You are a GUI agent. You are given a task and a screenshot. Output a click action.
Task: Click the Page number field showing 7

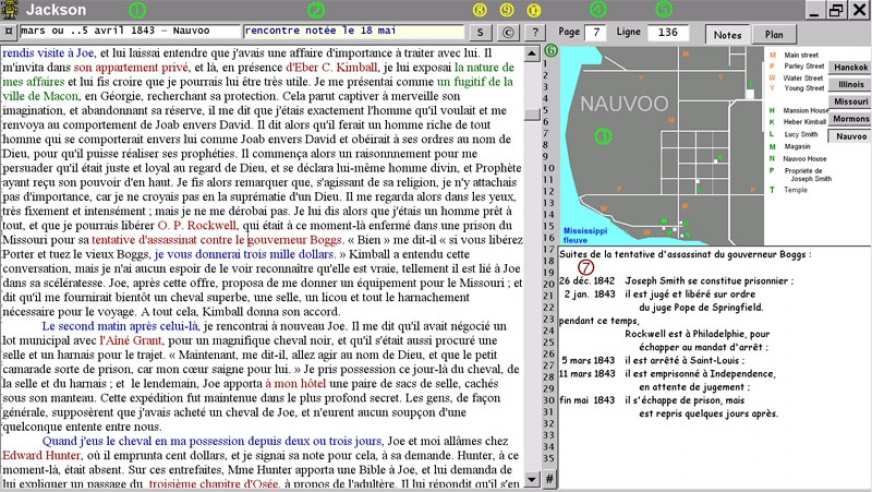click(x=596, y=32)
